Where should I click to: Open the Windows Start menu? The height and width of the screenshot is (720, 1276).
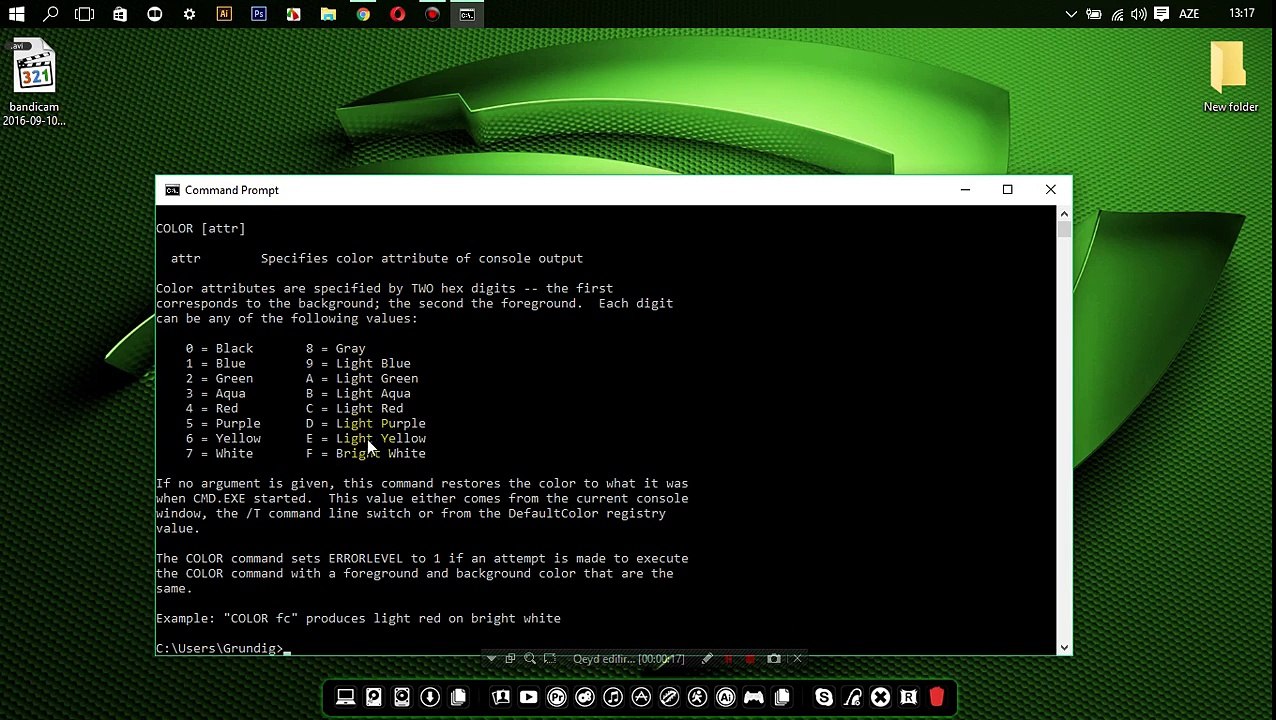pos(16,14)
